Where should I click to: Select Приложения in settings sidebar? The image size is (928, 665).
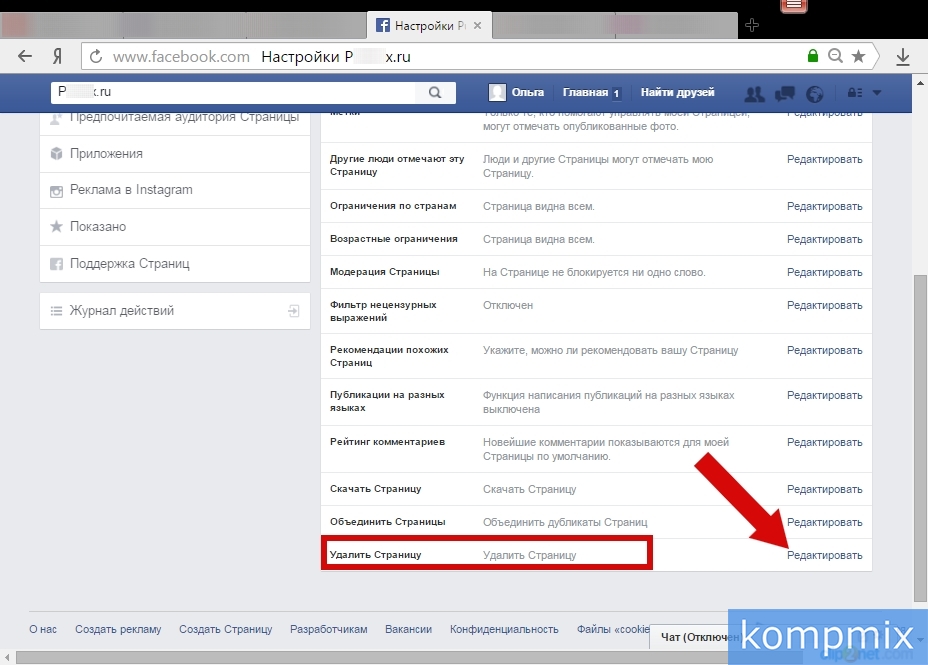[175, 154]
